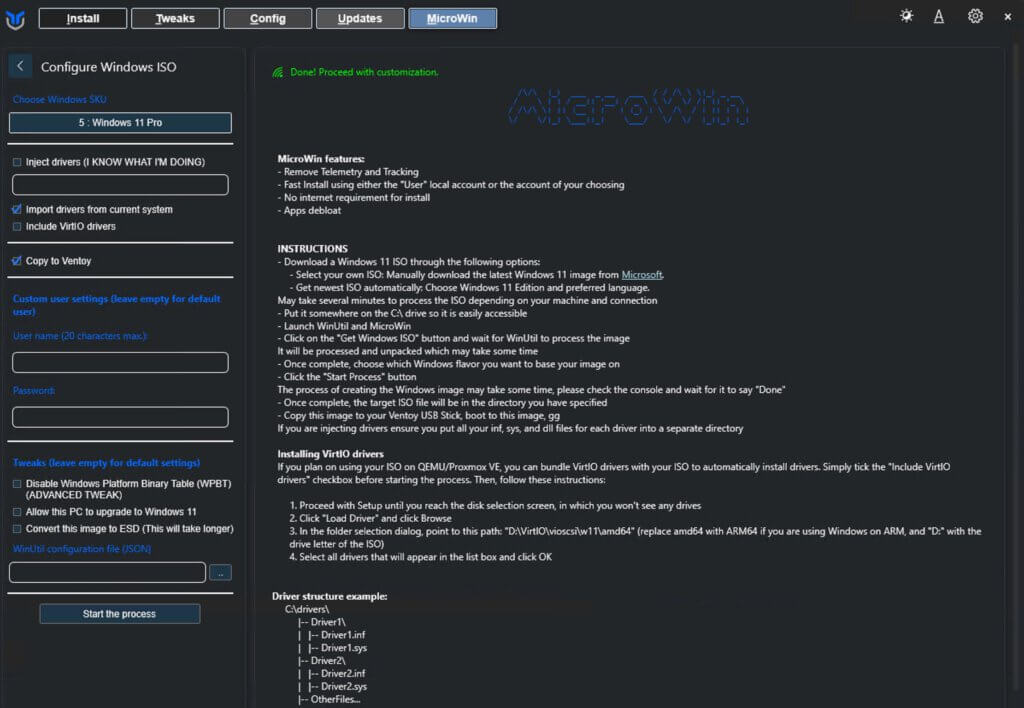Go to the Updates tab
The height and width of the screenshot is (708, 1024).
(360, 18)
